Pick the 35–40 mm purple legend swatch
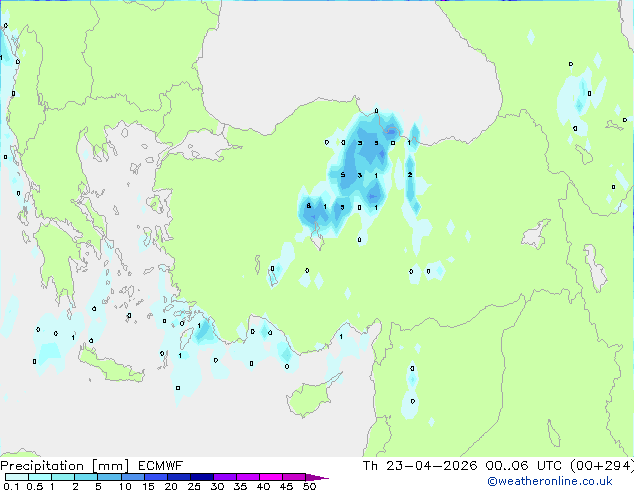Viewport: 634px width, 490px height. [x=247, y=477]
